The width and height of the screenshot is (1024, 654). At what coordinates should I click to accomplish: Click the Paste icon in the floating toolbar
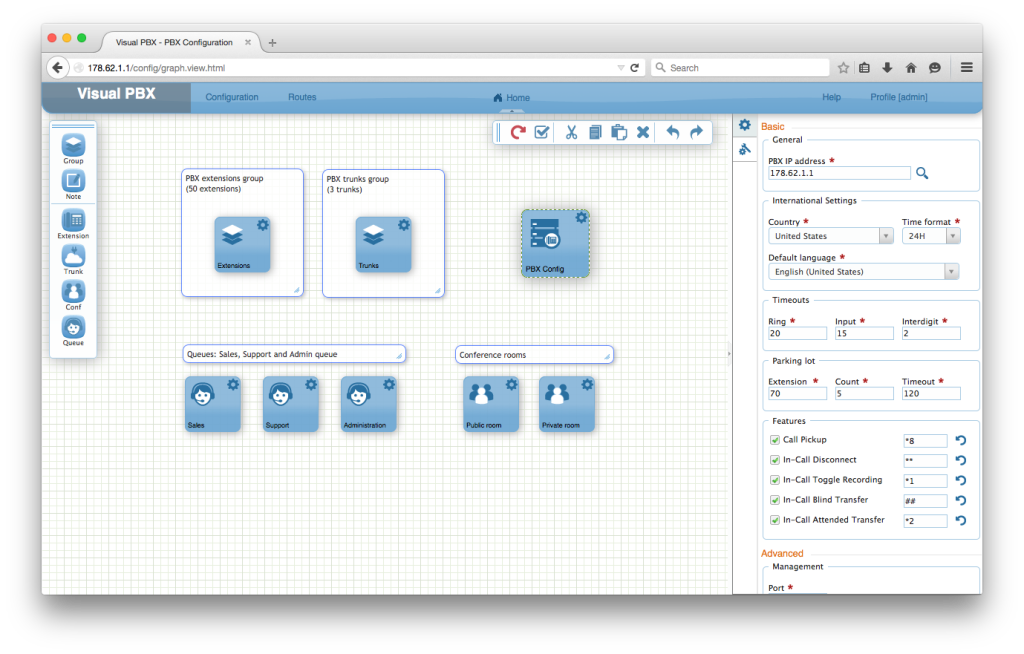tap(619, 132)
